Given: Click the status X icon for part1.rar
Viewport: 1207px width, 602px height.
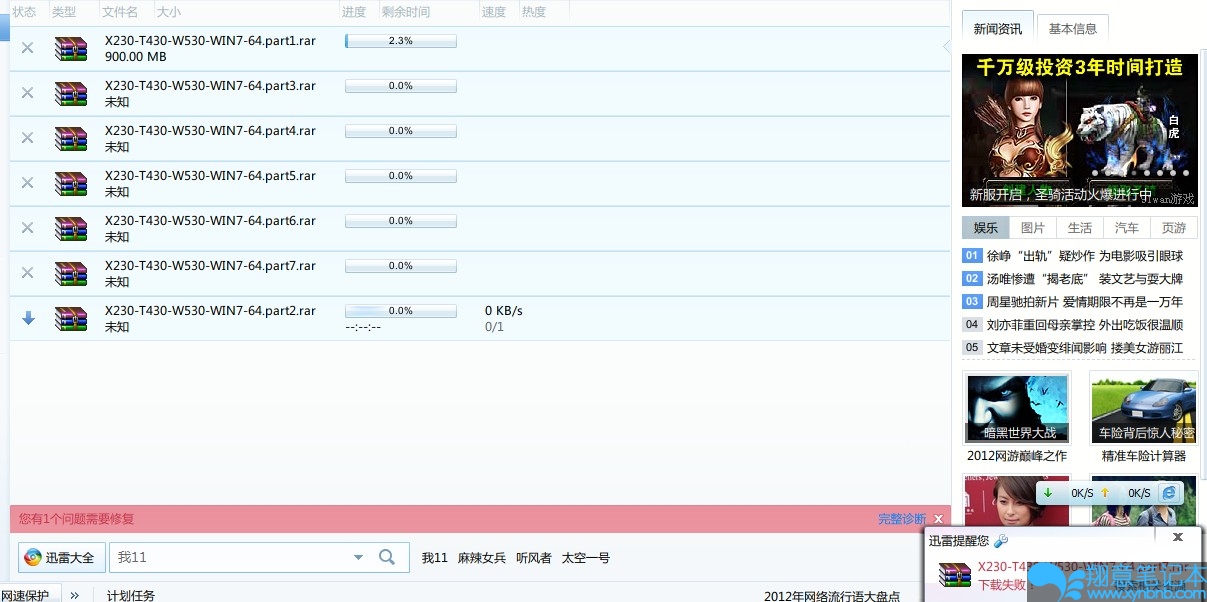Looking at the screenshot, I should [27, 48].
